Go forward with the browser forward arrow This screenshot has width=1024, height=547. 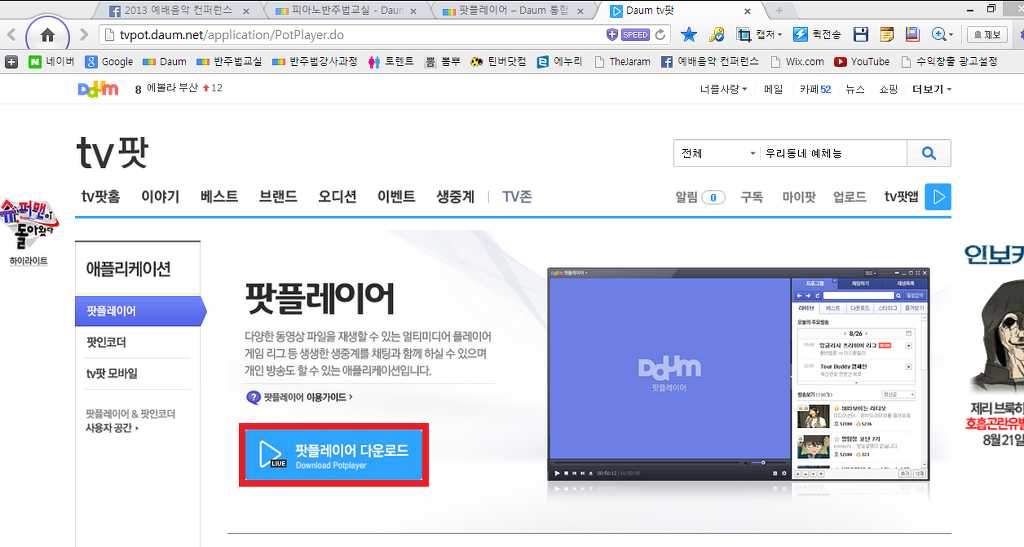(84, 35)
